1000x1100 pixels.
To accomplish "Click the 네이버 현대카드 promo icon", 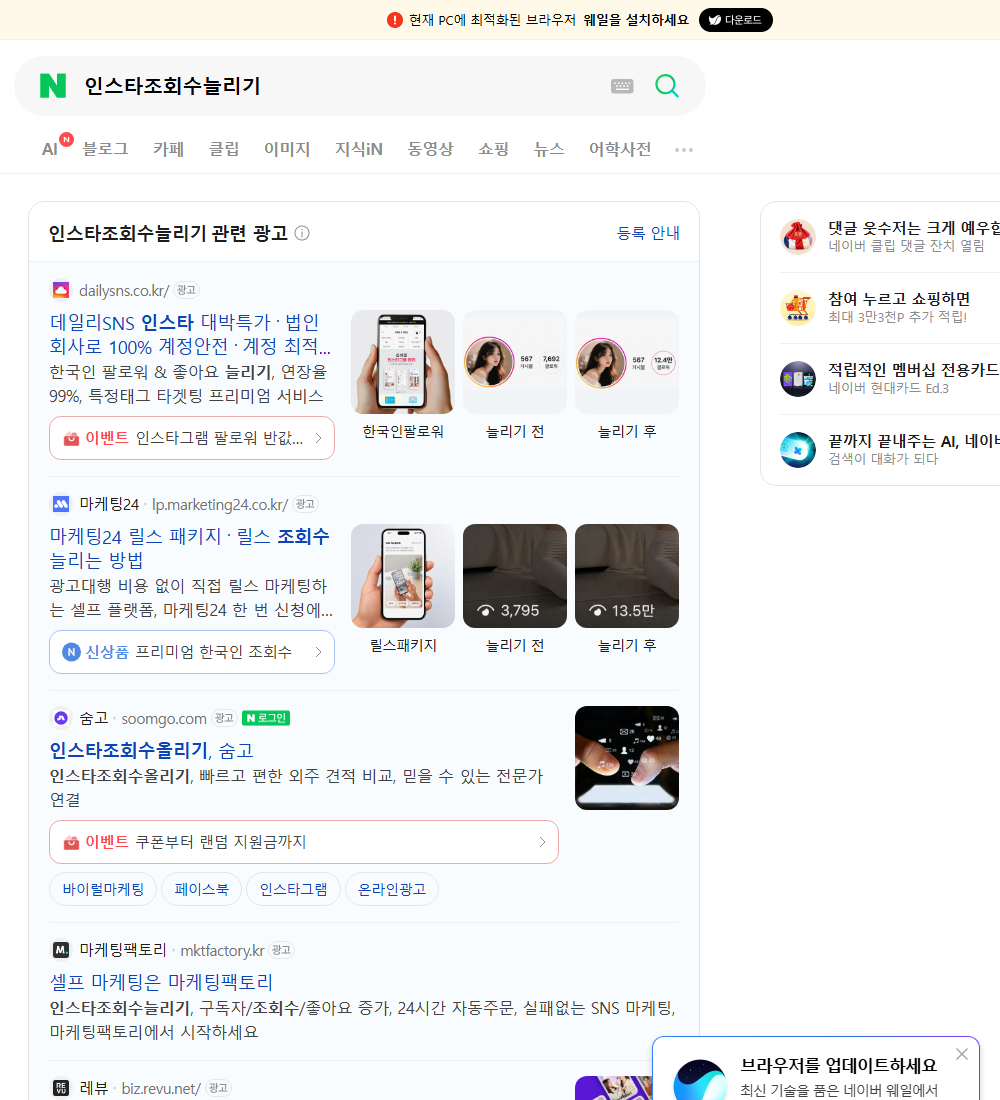I will point(798,379).
